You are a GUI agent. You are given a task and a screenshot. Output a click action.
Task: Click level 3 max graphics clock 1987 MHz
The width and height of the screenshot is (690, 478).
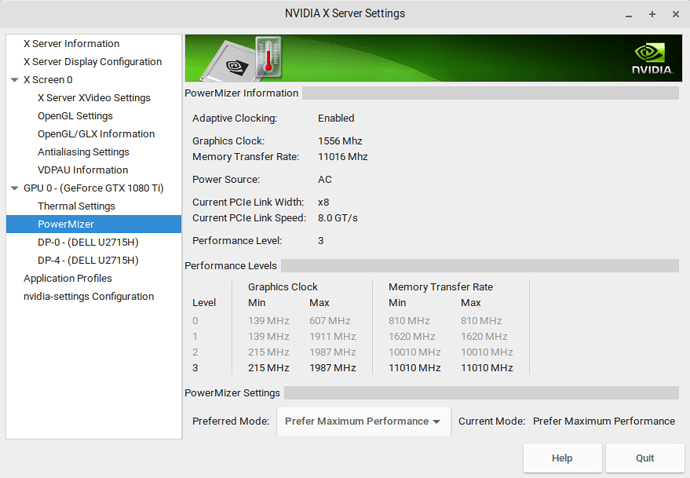pos(332,368)
